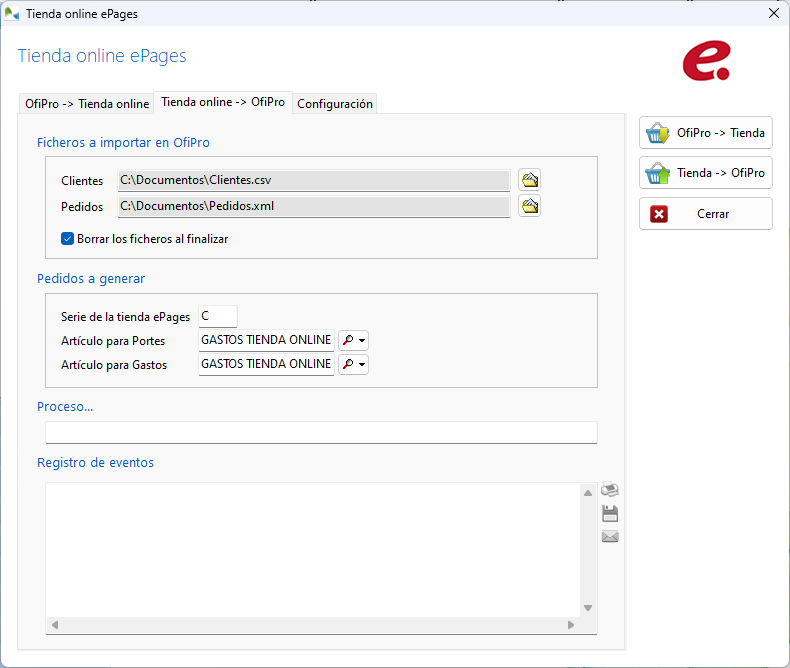Click the Artículo para Portes text field
The image size is (790, 668).
coord(266,340)
